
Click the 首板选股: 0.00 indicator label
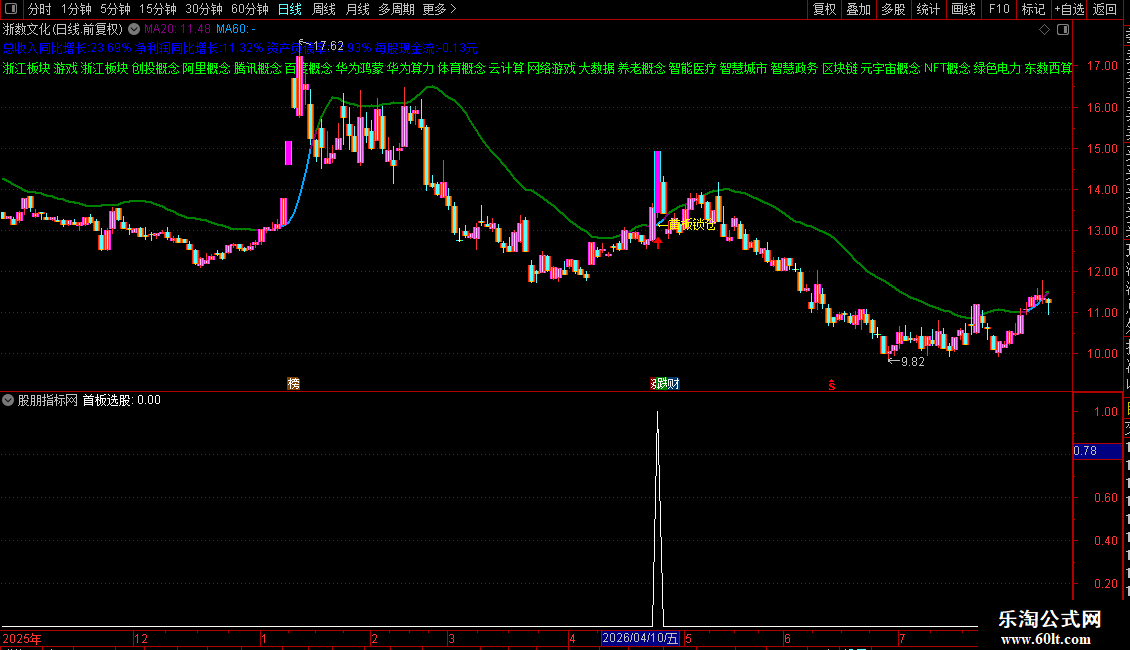coord(121,400)
